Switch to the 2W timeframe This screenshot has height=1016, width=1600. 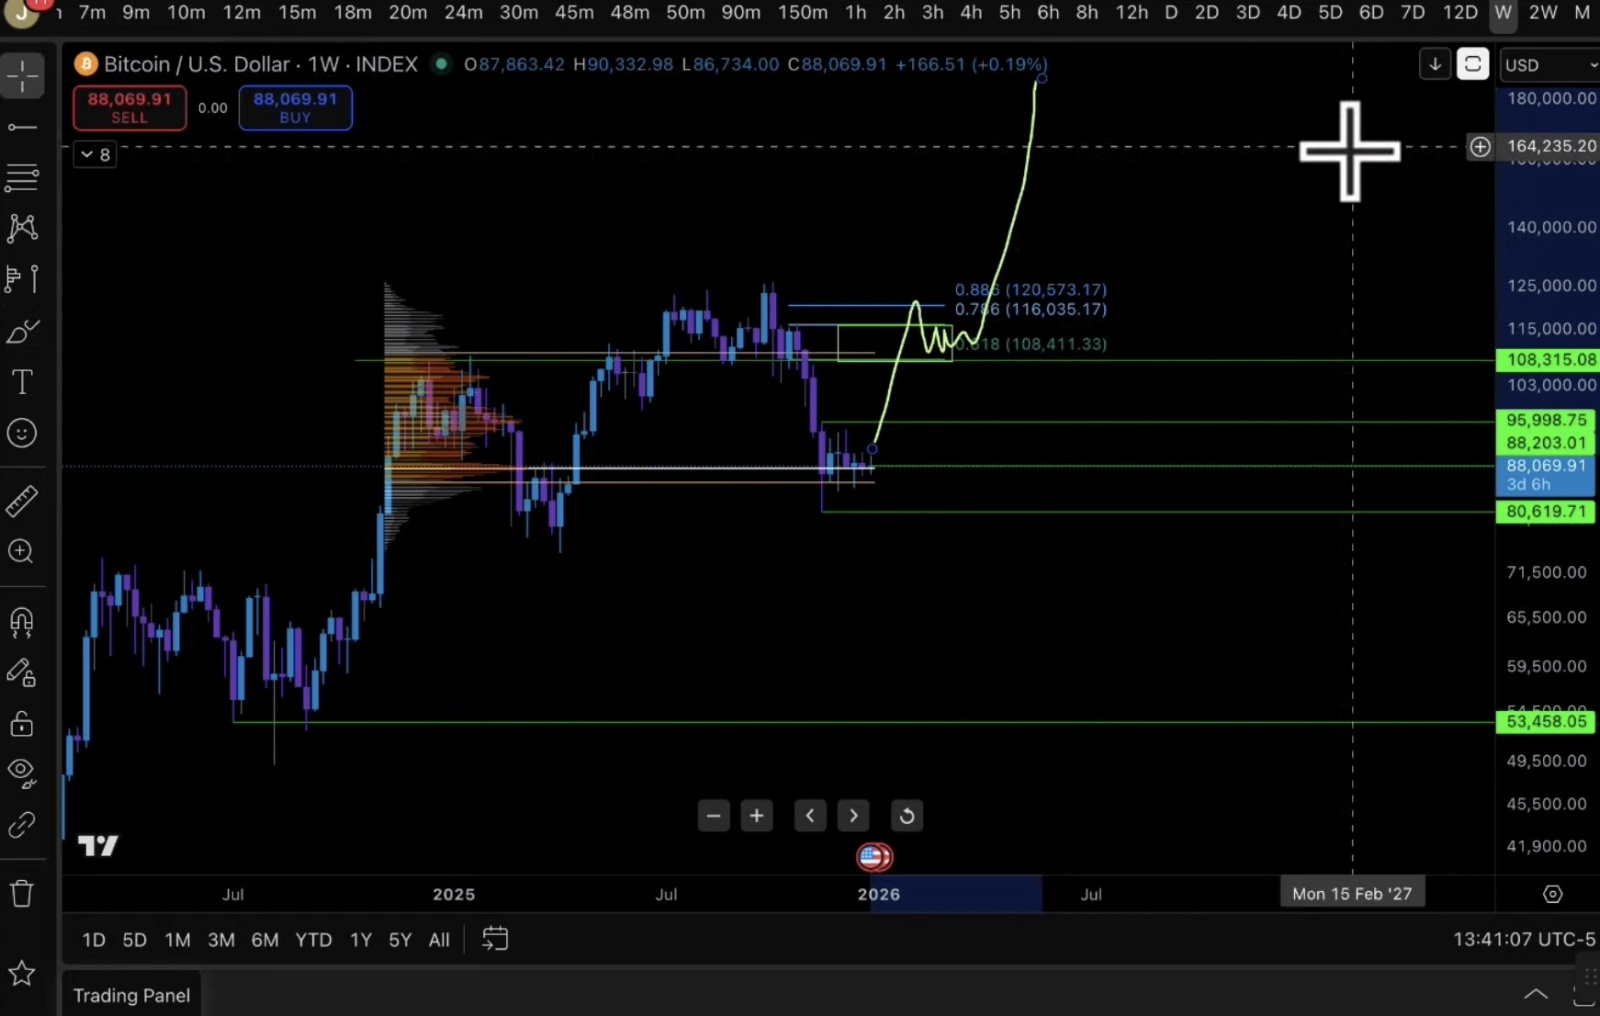point(1543,12)
